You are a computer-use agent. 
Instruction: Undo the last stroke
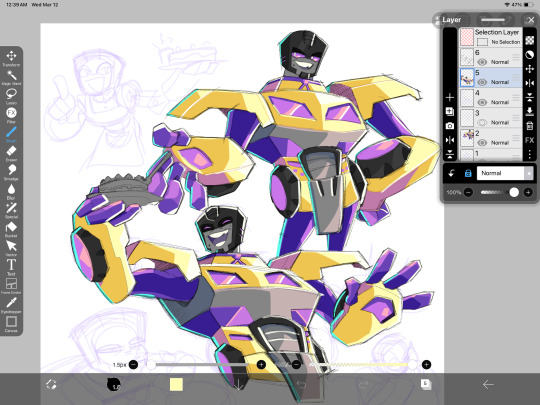click(301, 384)
